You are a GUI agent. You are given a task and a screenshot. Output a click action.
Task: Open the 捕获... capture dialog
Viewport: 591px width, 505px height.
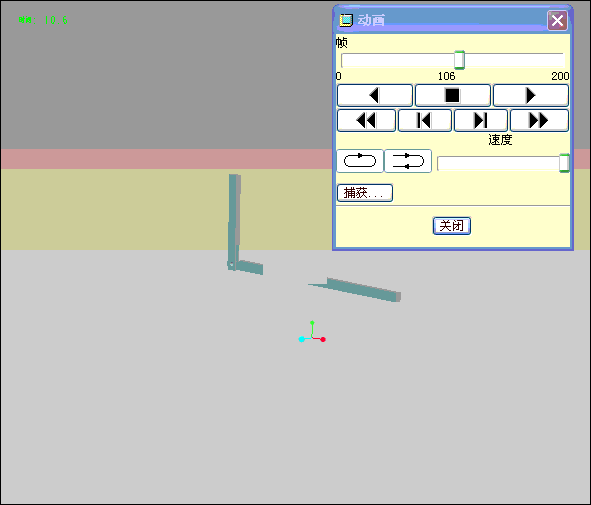click(364, 193)
